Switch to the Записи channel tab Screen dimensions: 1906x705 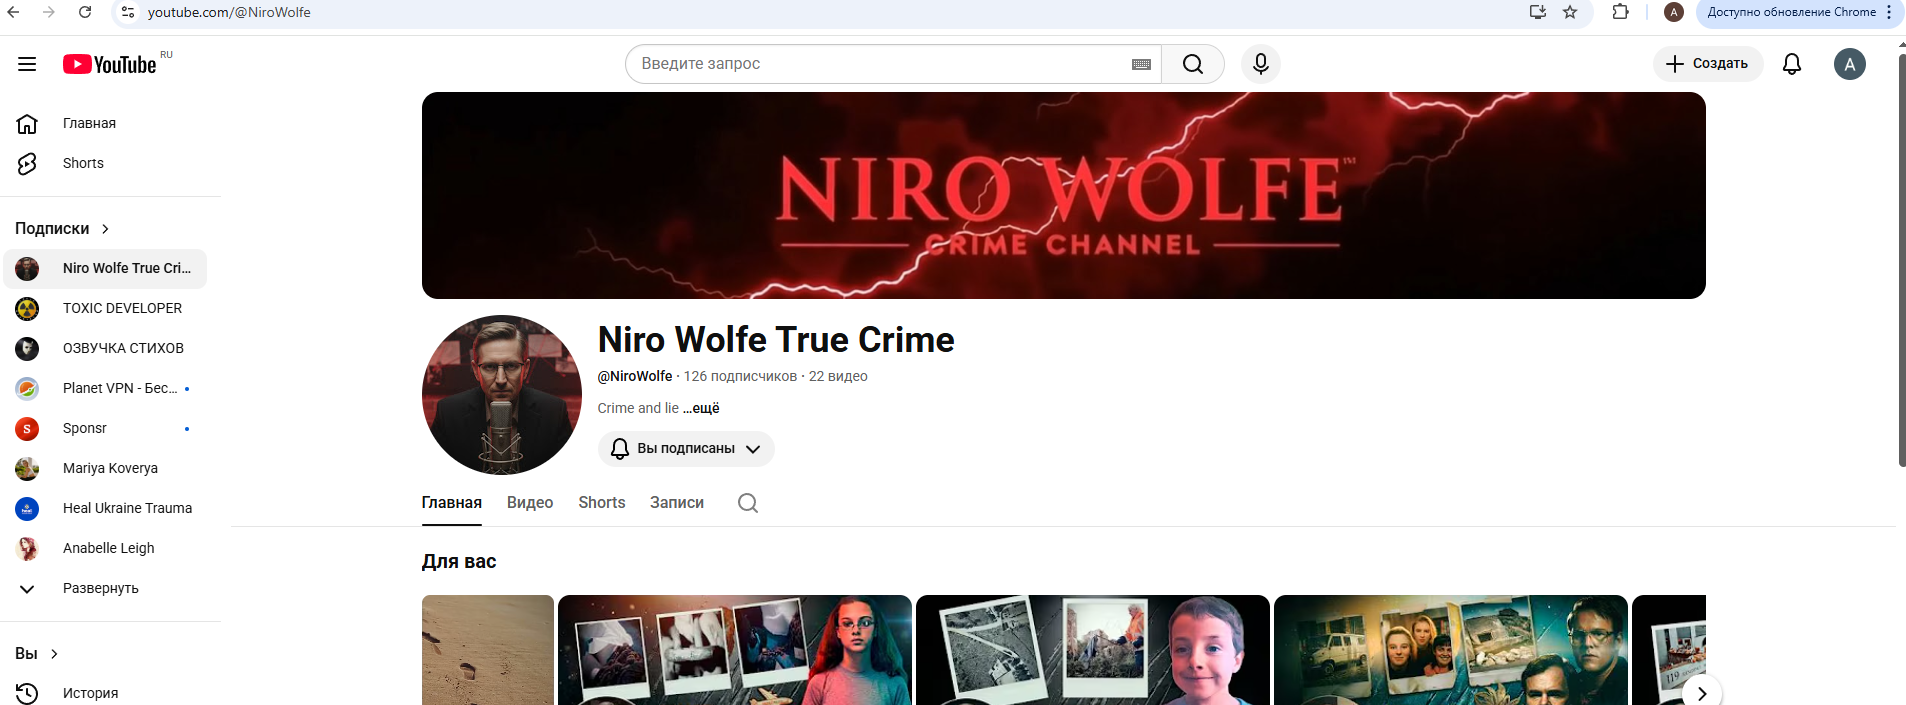pyautogui.click(x=677, y=503)
